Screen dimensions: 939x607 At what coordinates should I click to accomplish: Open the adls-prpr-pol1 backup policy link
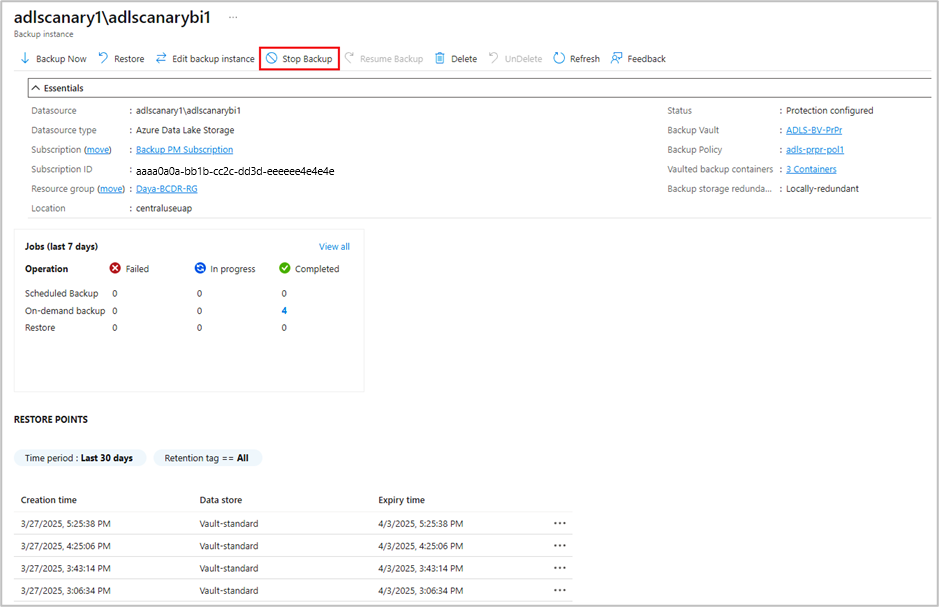pos(815,150)
